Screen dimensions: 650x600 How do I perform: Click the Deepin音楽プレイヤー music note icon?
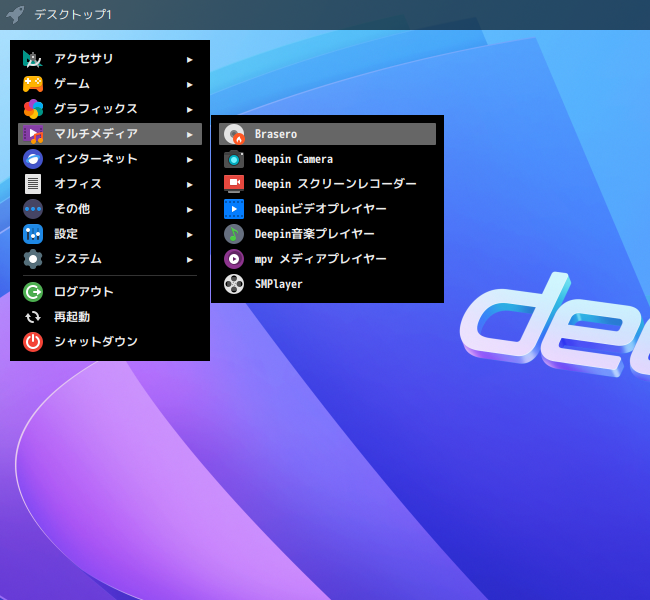tap(234, 234)
